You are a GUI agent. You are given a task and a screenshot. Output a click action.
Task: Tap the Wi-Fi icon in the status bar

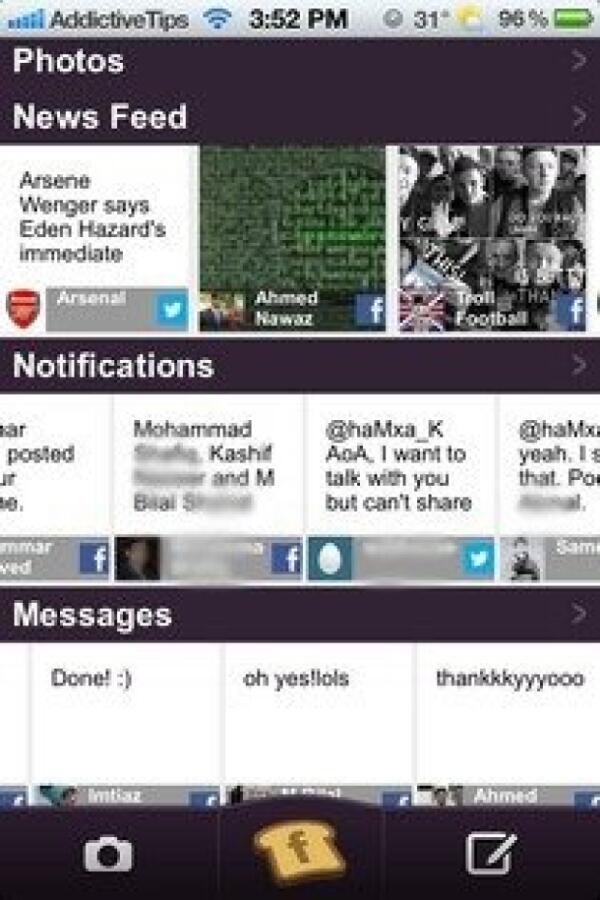217,19
